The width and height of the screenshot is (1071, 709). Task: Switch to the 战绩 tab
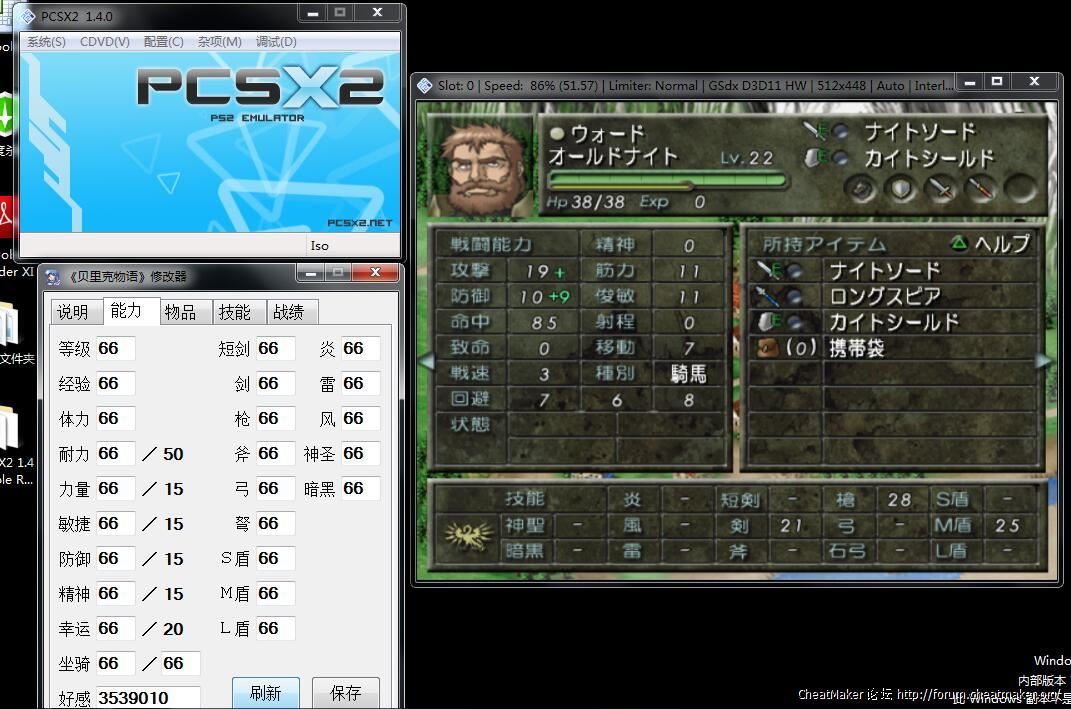coord(288,312)
